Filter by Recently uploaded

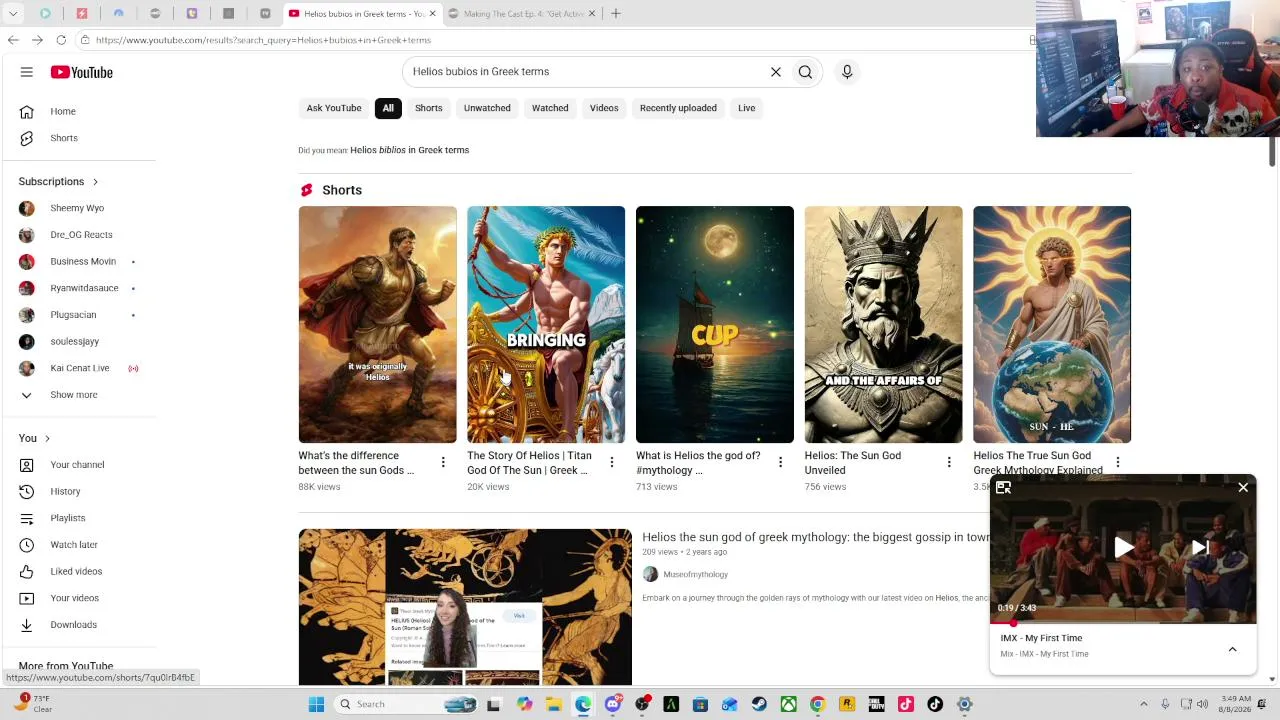[678, 108]
